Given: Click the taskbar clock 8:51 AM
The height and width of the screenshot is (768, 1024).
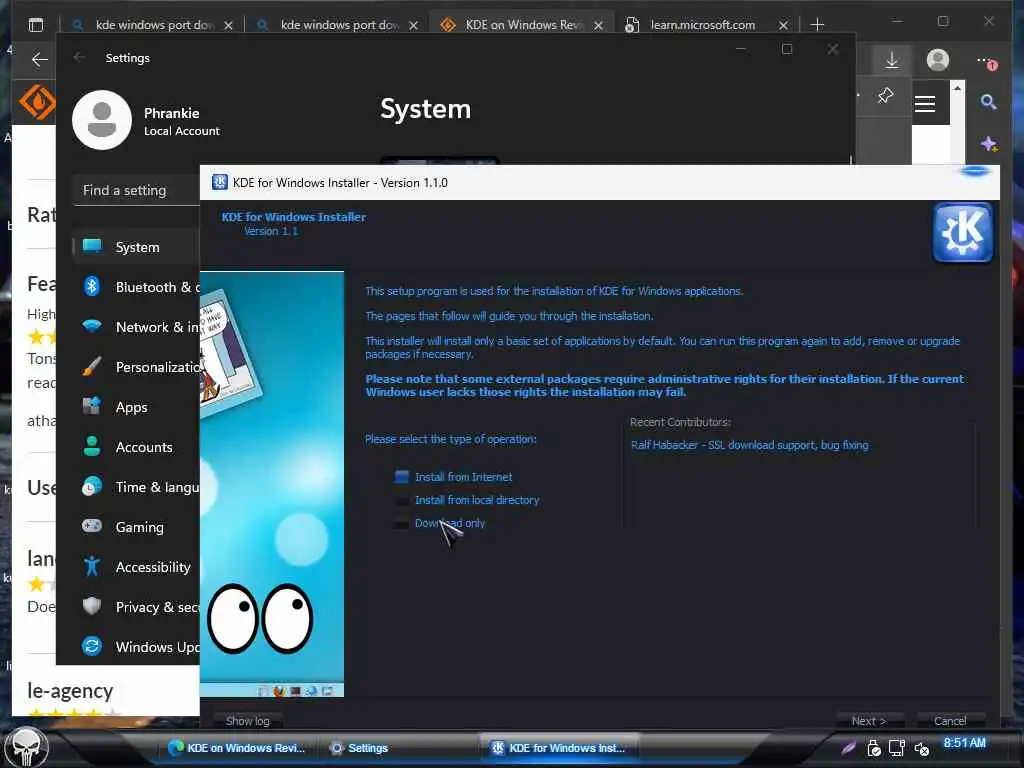Looking at the screenshot, I should (965, 743).
